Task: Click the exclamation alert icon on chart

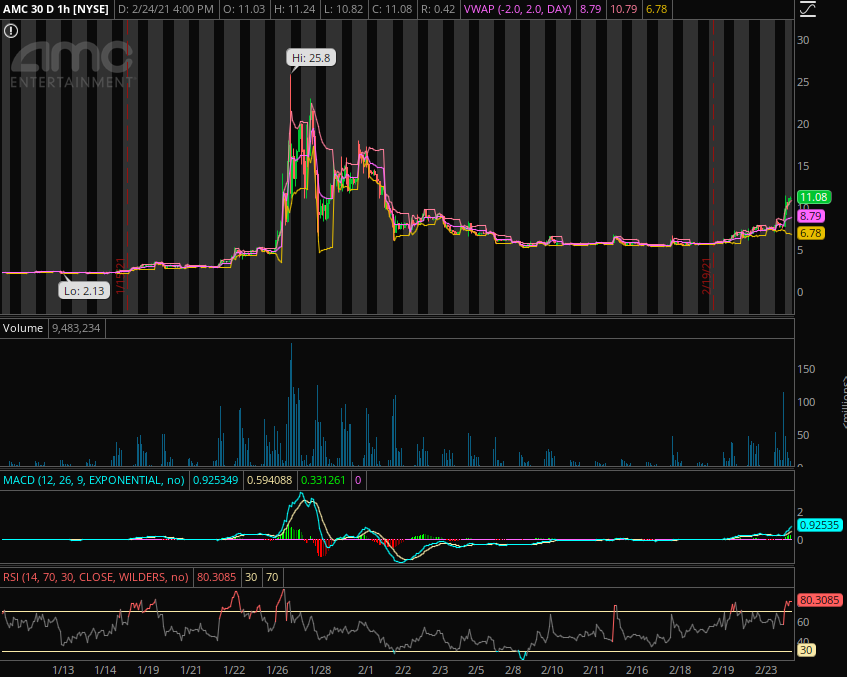Action: (11, 31)
